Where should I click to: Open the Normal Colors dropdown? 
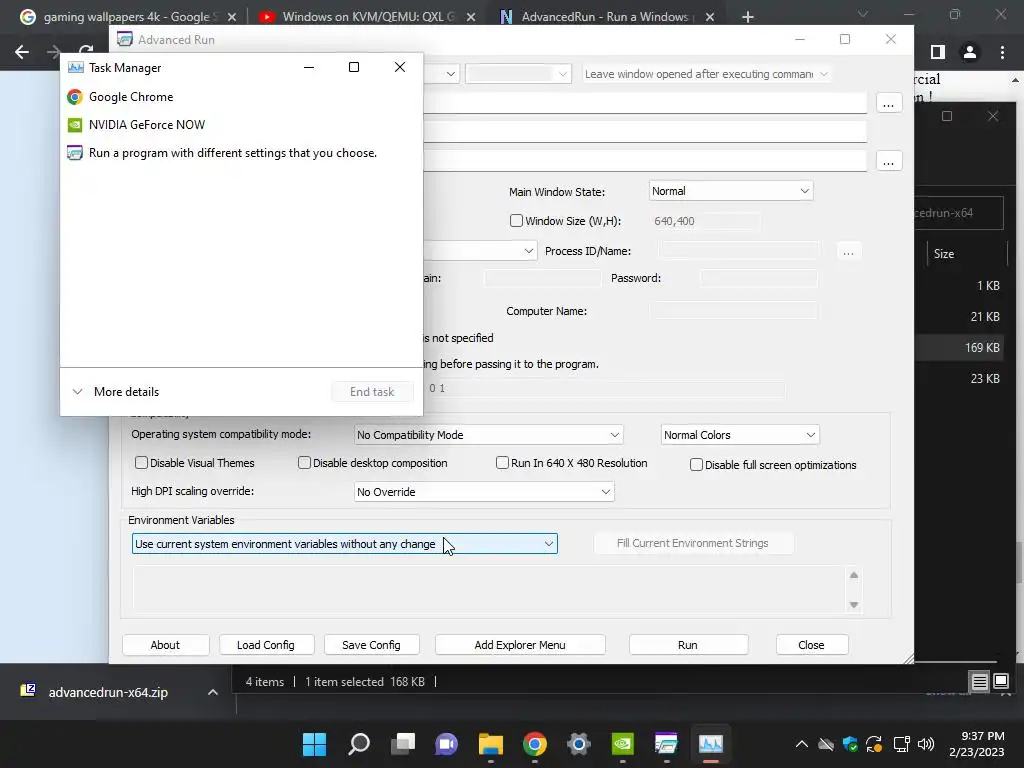(x=739, y=435)
